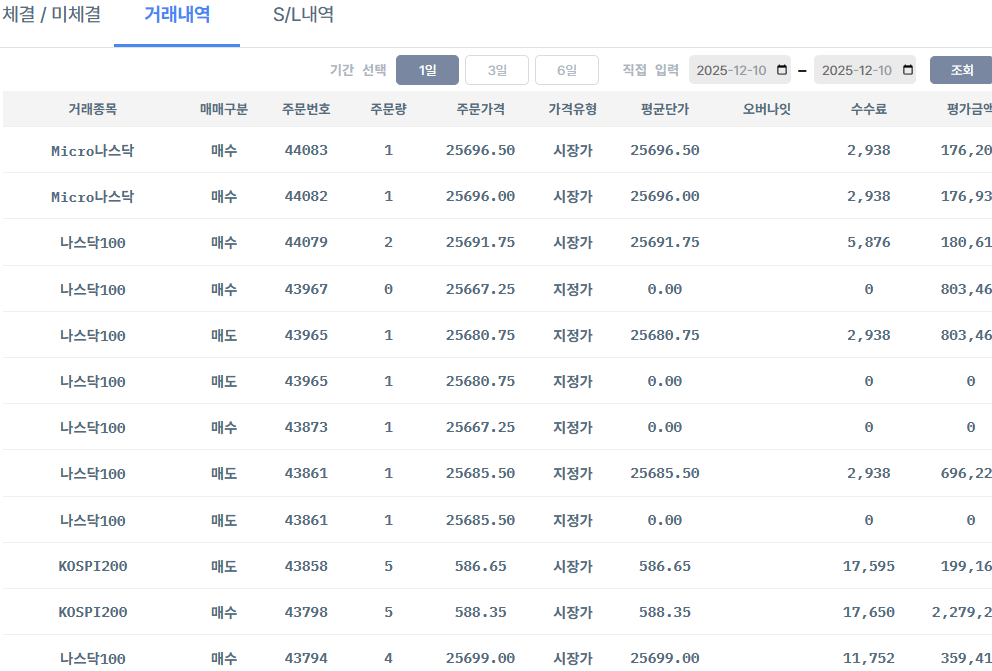This screenshot has width=992, height=671.
Task: Select Micro나스닥 in order 44082 row
Action: coord(92,197)
